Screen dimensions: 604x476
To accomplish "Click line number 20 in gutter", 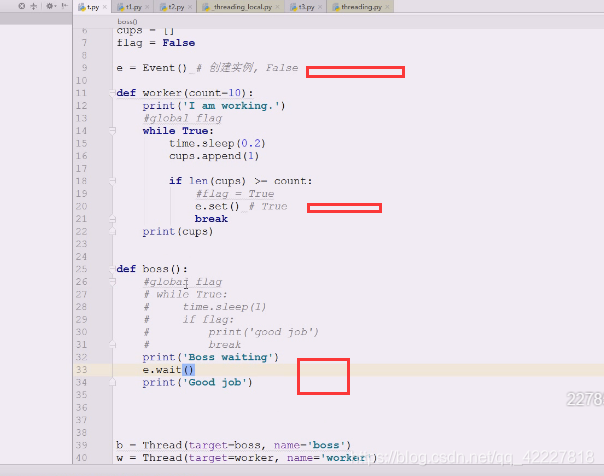I will pyautogui.click(x=81, y=206).
